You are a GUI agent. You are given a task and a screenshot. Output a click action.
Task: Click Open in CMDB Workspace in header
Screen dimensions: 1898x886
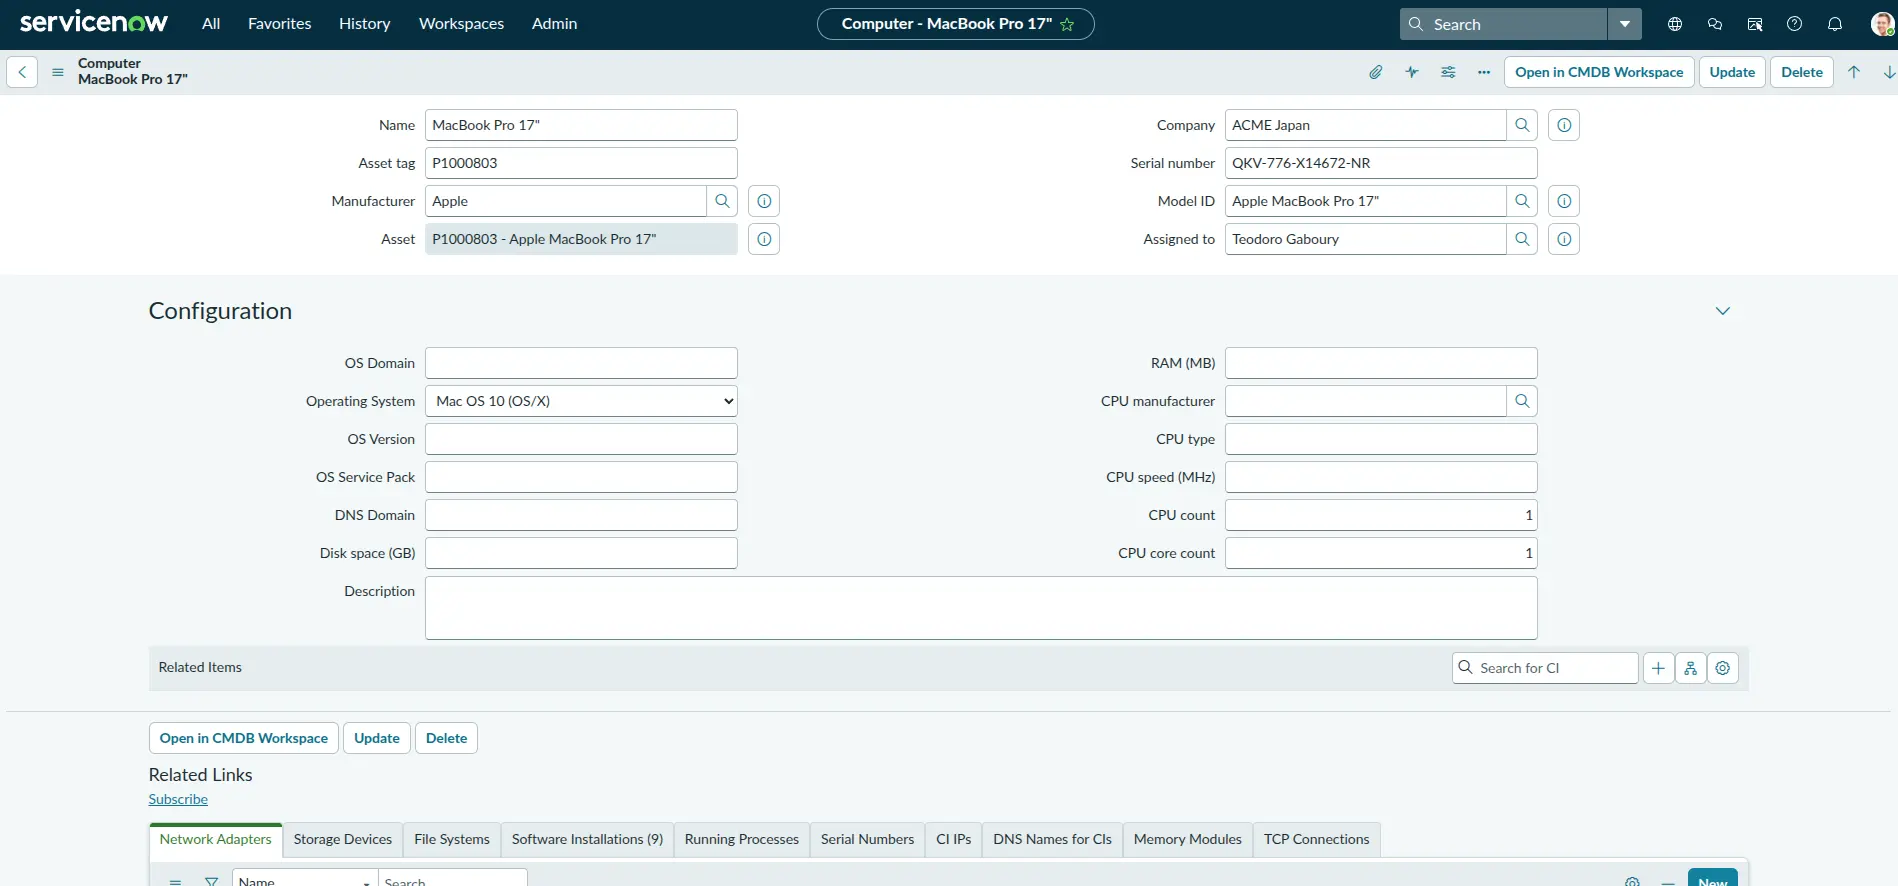coord(1599,72)
